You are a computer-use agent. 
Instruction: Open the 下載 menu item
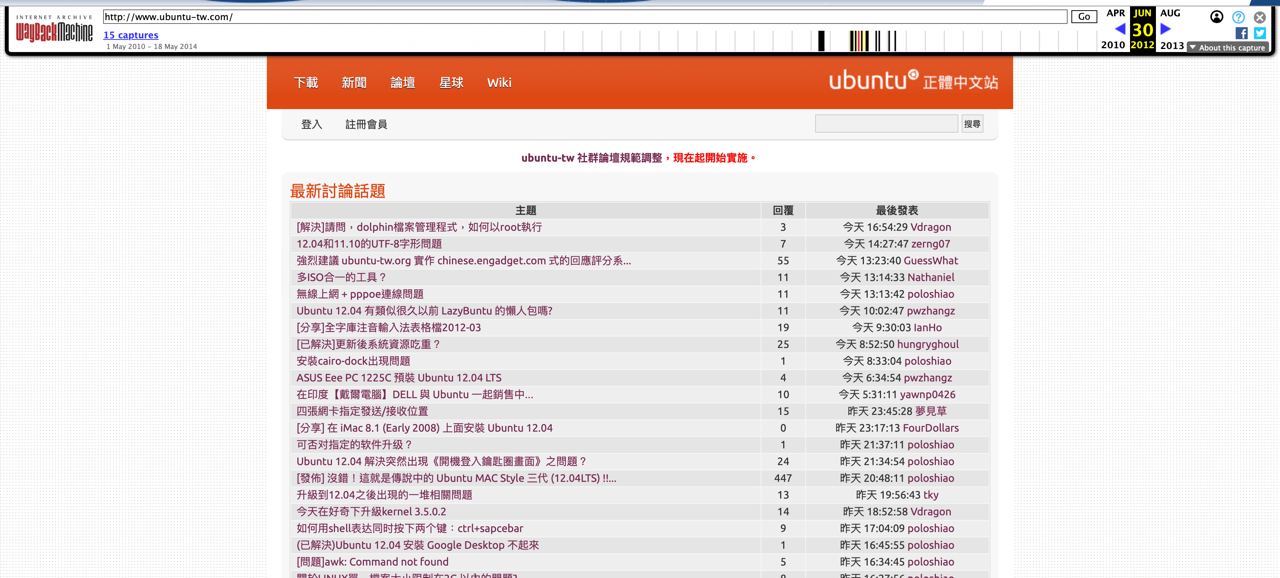click(x=306, y=82)
